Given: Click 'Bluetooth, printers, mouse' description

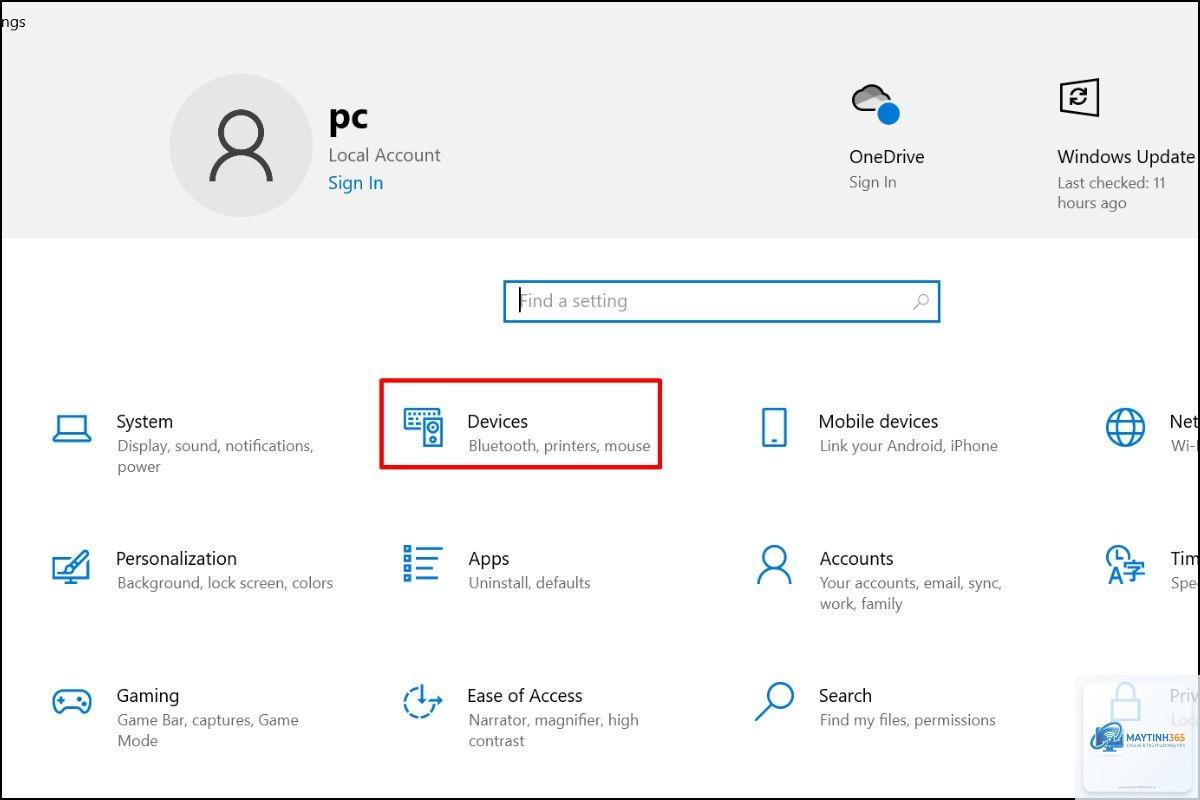Looking at the screenshot, I should [x=559, y=446].
